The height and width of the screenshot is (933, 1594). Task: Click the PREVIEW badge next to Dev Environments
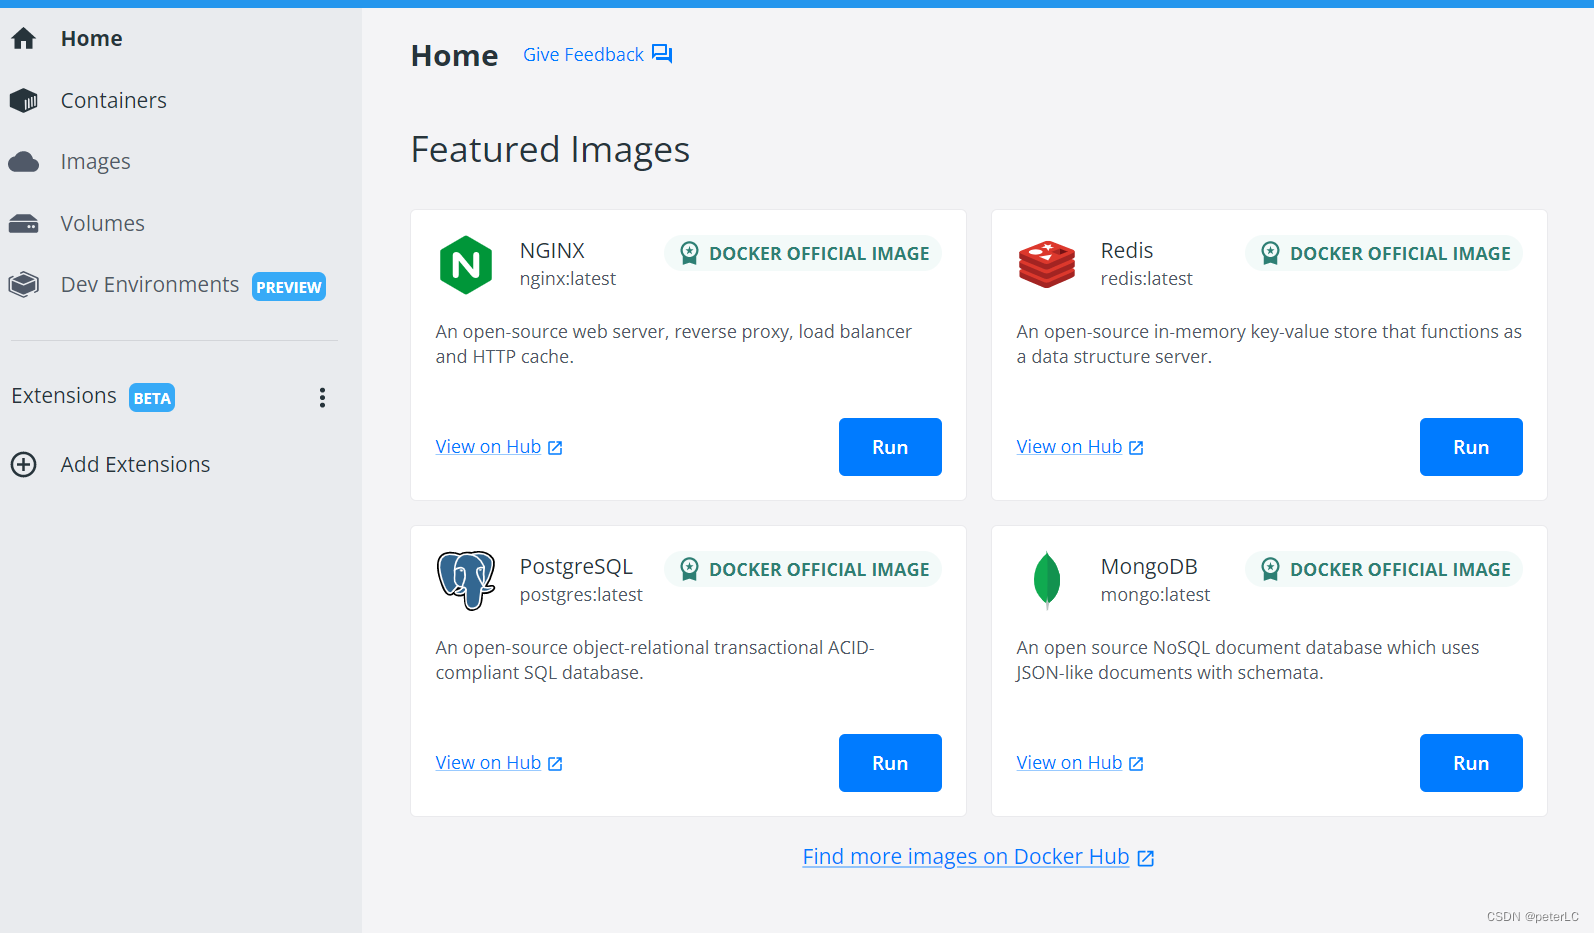[x=289, y=287]
